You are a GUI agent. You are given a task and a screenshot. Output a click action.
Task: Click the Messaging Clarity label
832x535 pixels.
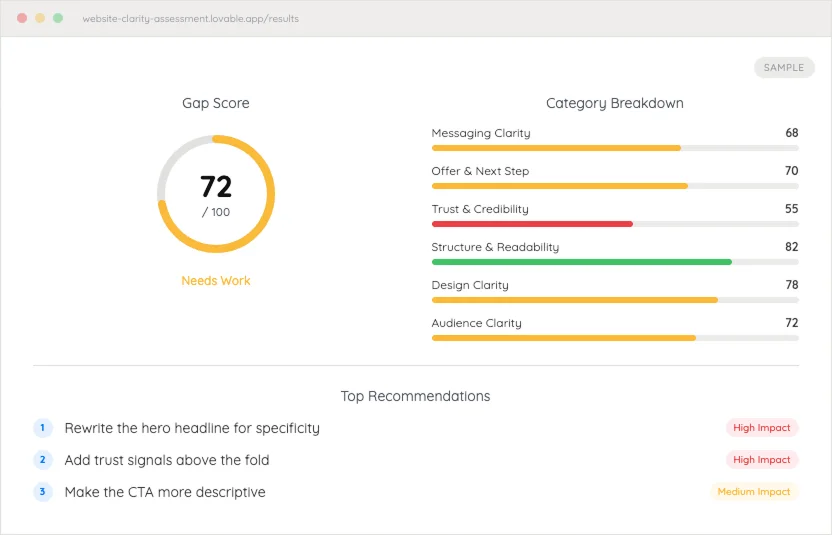click(x=481, y=133)
